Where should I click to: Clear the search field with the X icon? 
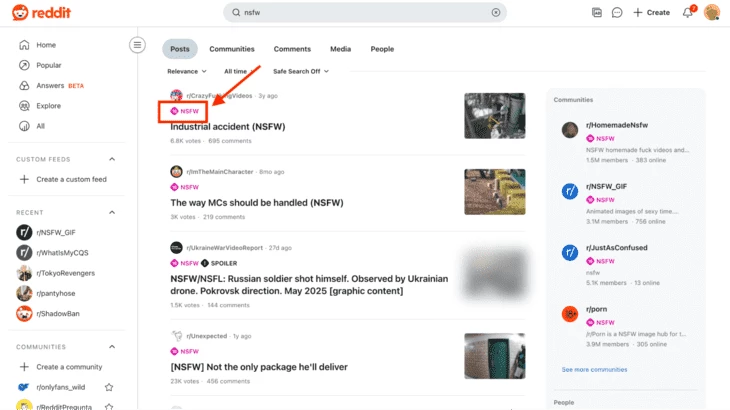[x=496, y=13]
